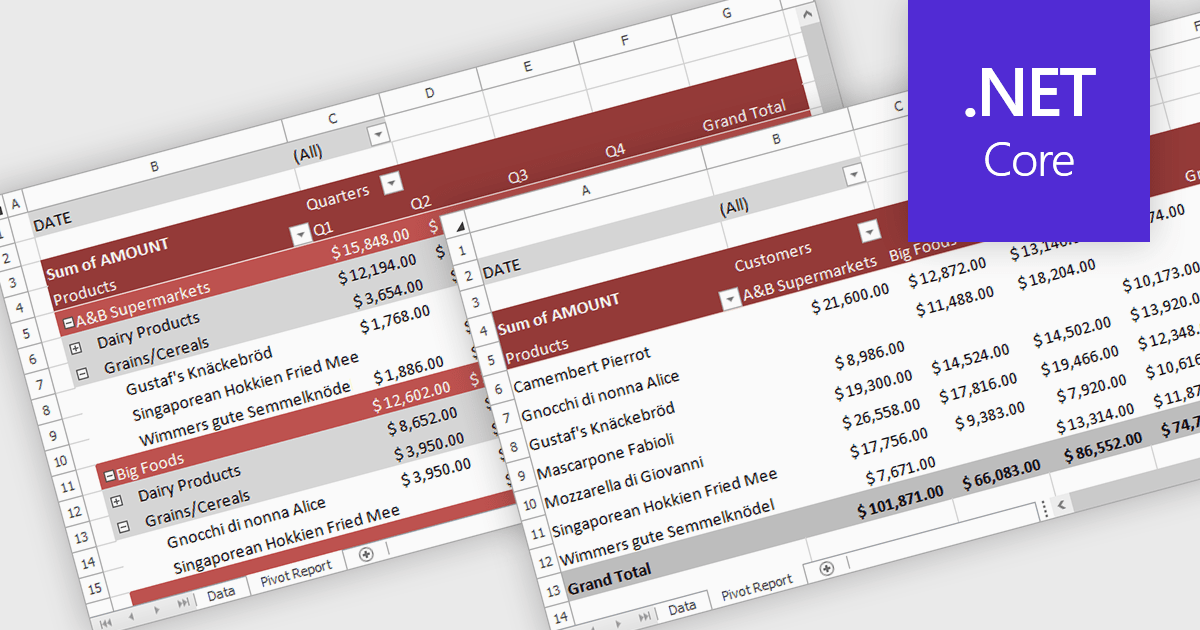This screenshot has width=1200, height=630.
Task: Open the Pivot Report tab in right workbook
Action: (757, 587)
